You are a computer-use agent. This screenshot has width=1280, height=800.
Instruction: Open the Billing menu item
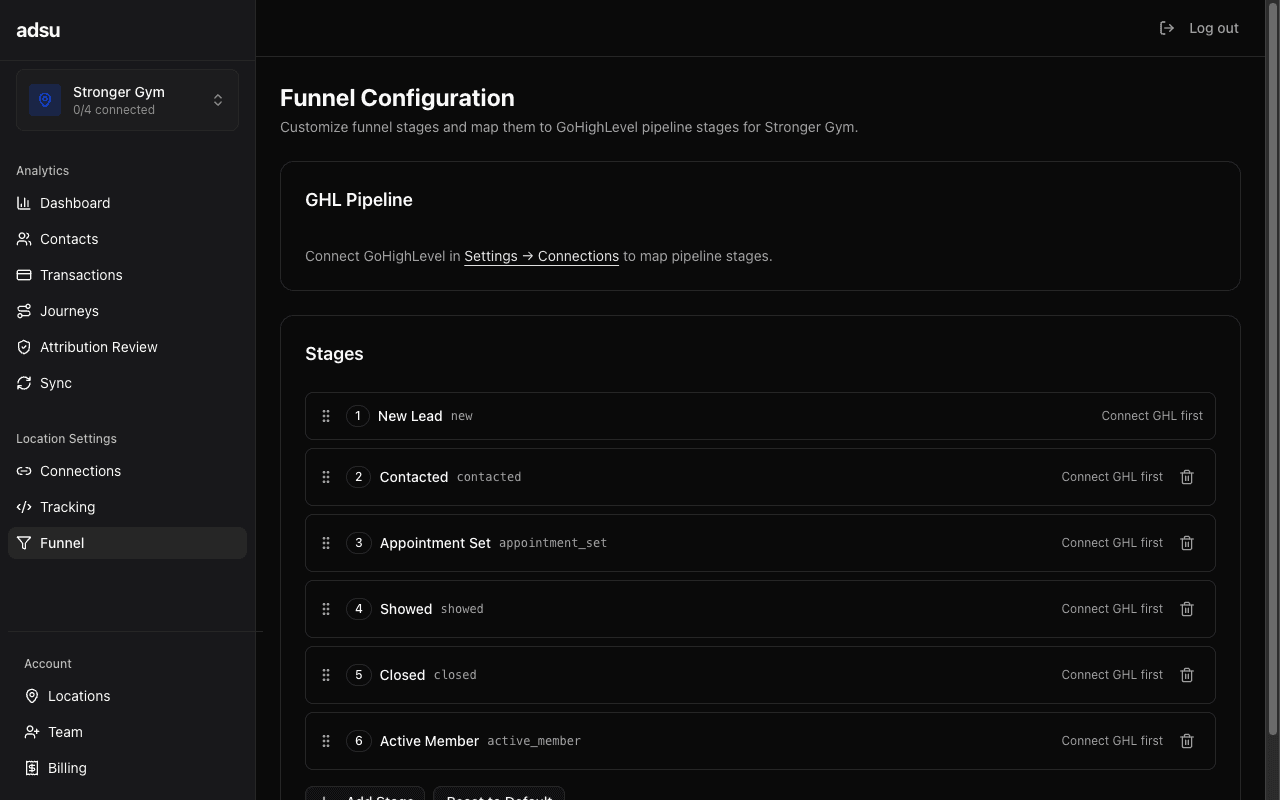[x=66, y=768]
